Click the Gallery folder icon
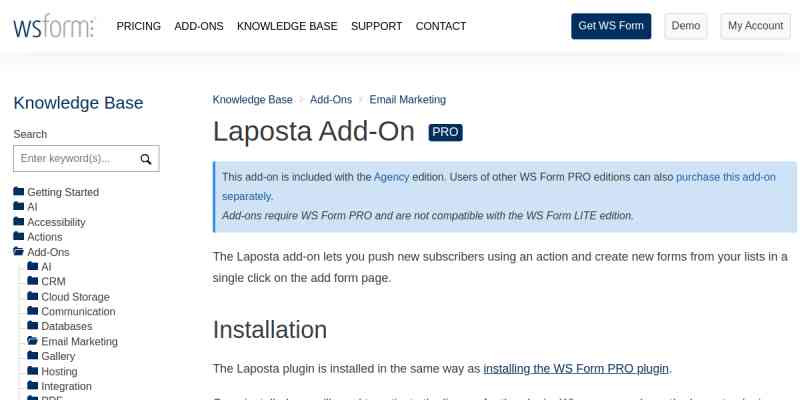 tap(32, 356)
